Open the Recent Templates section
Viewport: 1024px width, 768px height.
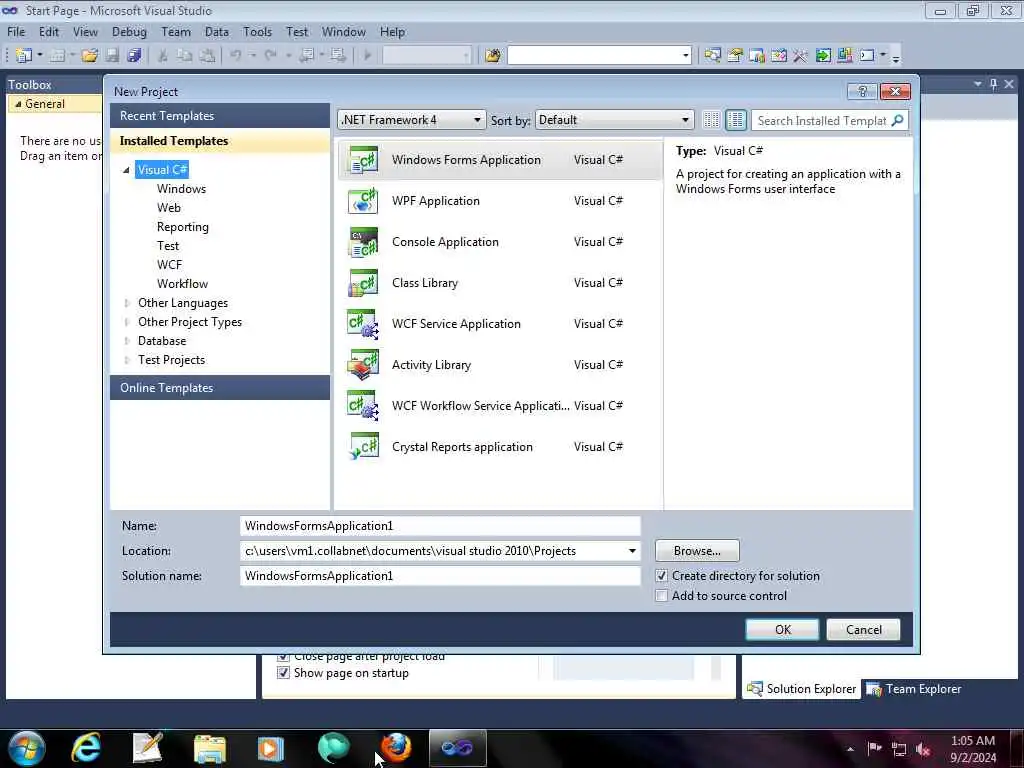click(220, 116)
